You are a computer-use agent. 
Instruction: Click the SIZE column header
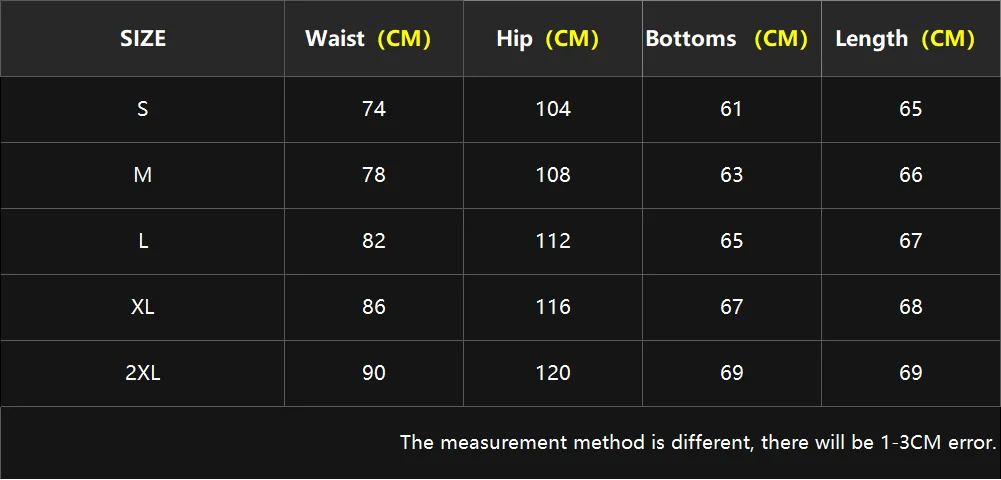tap(143, 39)
